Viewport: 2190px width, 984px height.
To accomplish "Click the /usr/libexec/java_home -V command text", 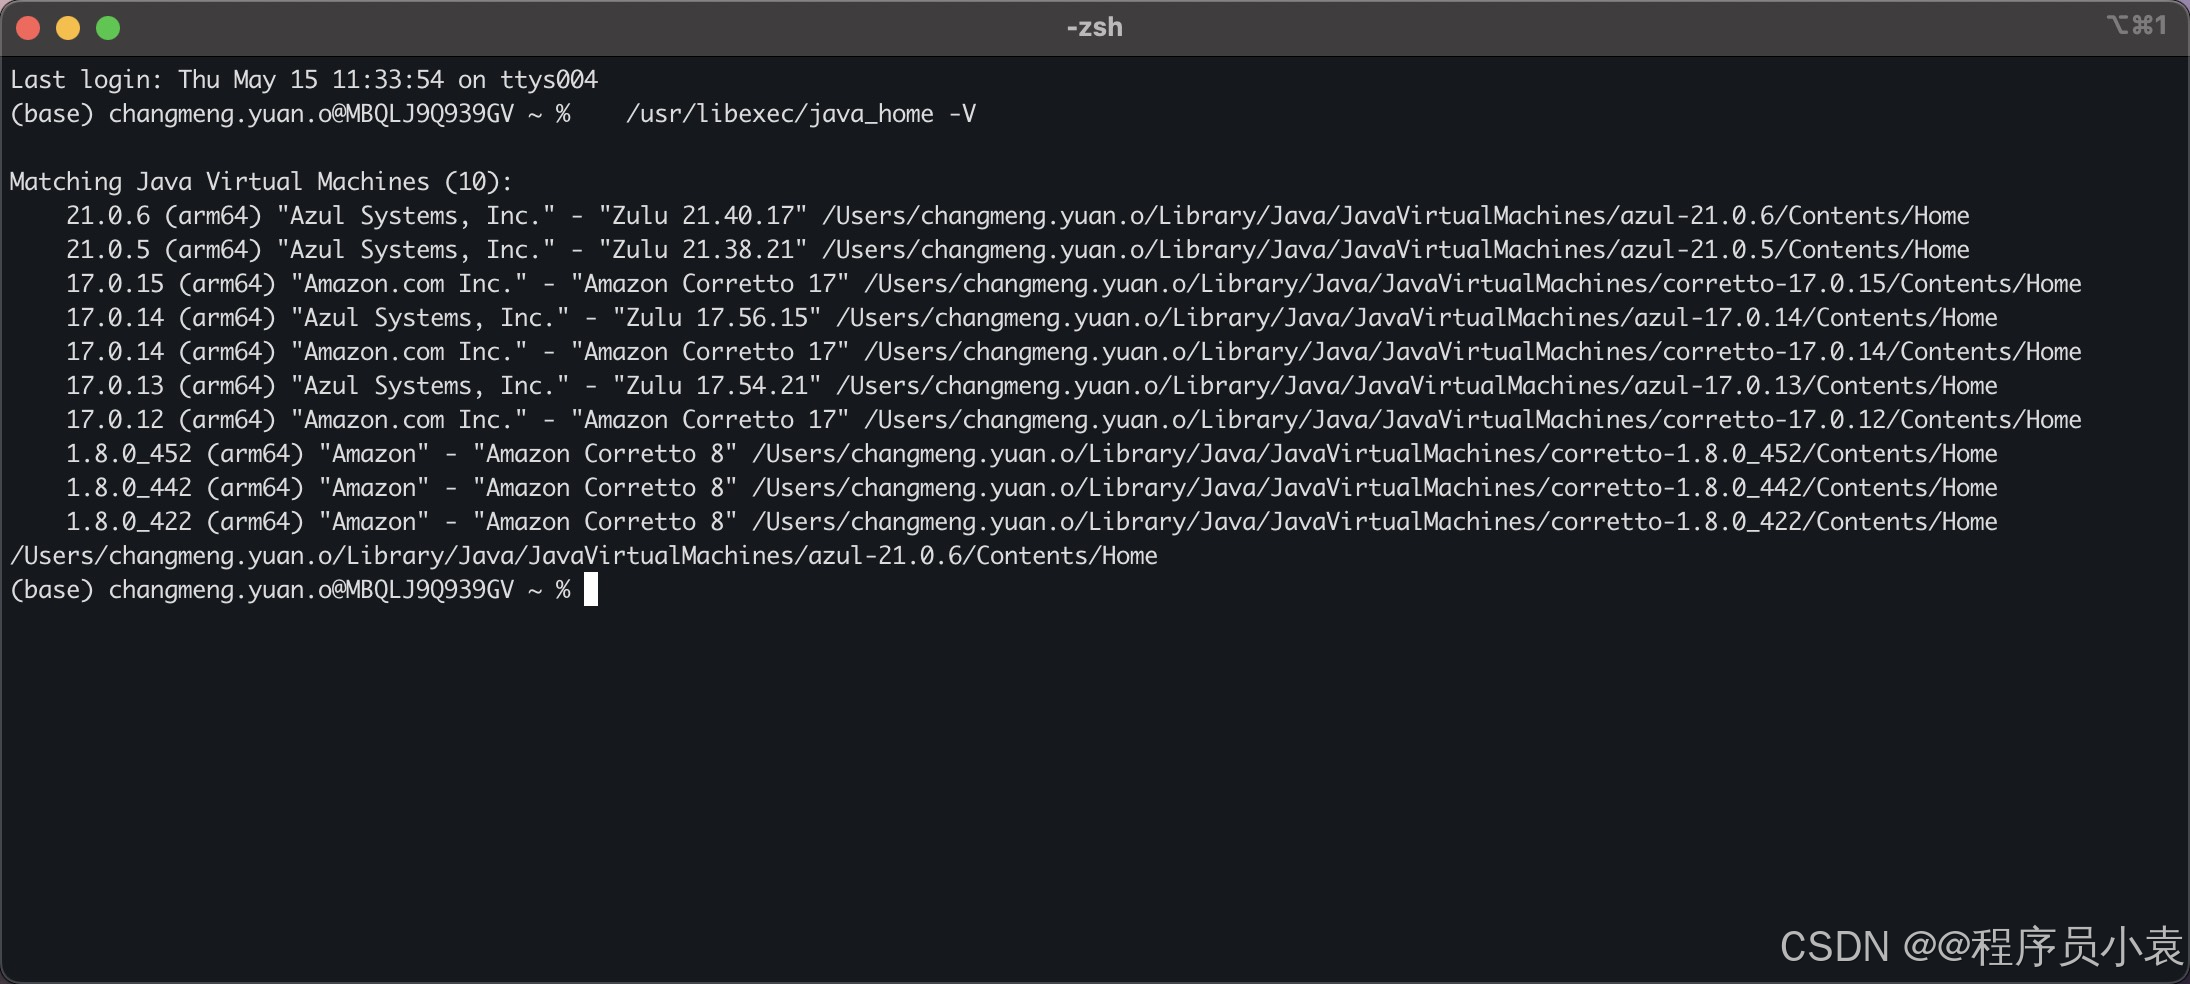I will coord(801,114).
